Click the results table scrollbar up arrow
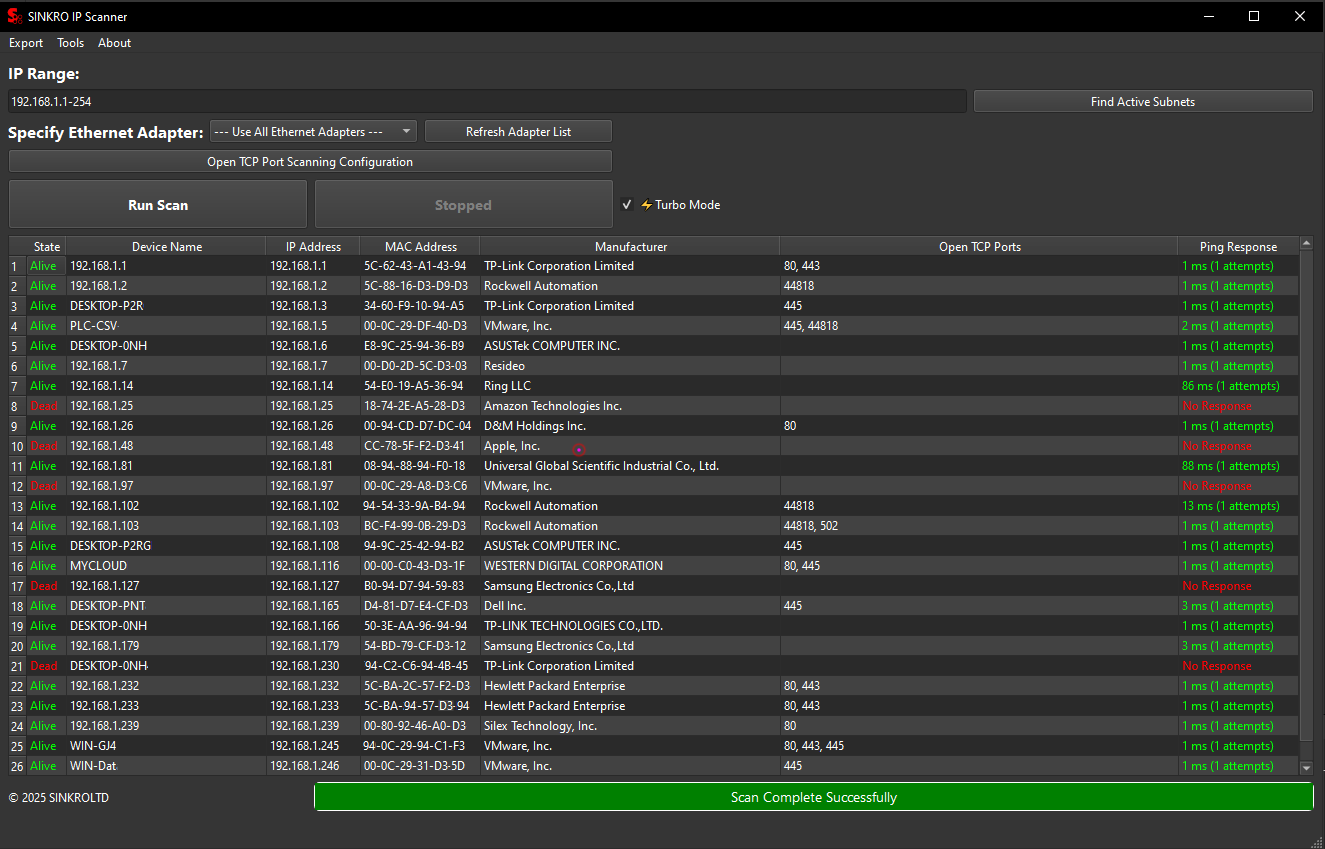This screenshot has height=849, width=1325. coord(1306,244)
